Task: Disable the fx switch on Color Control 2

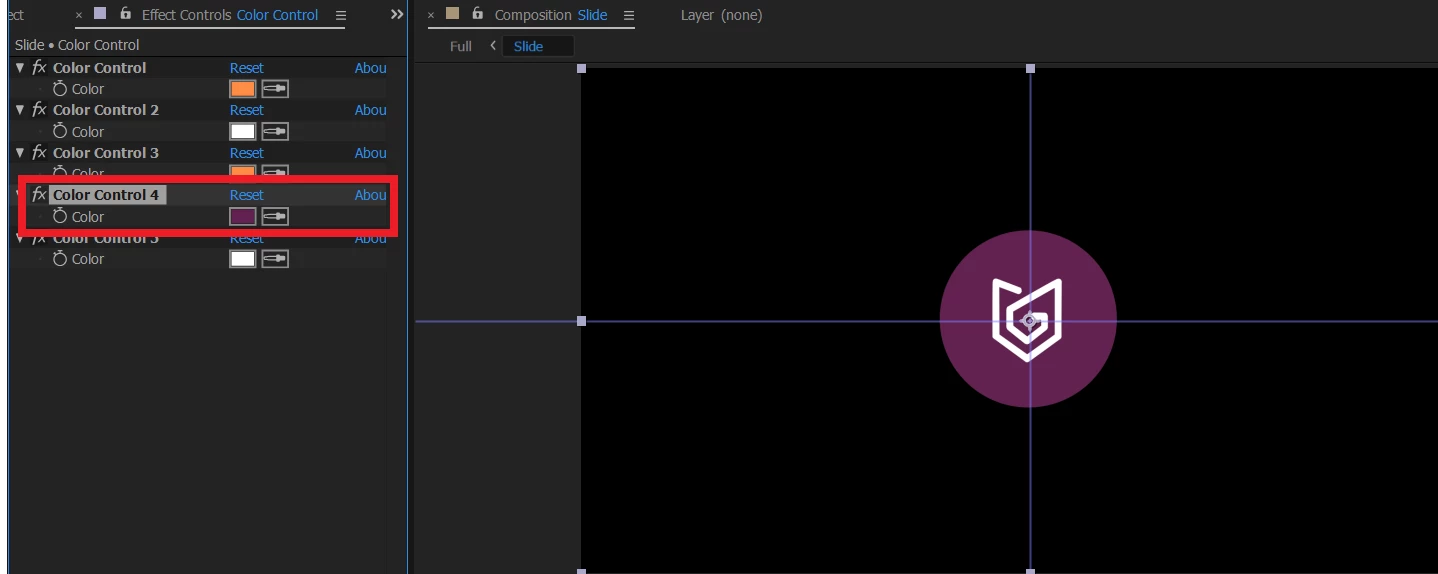Action: 39,110
